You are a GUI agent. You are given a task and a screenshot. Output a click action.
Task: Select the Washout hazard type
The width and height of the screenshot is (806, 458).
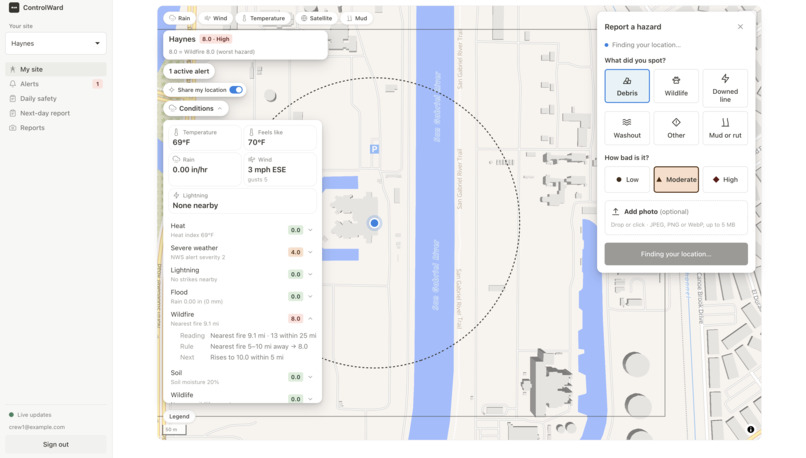click(627, 128)
